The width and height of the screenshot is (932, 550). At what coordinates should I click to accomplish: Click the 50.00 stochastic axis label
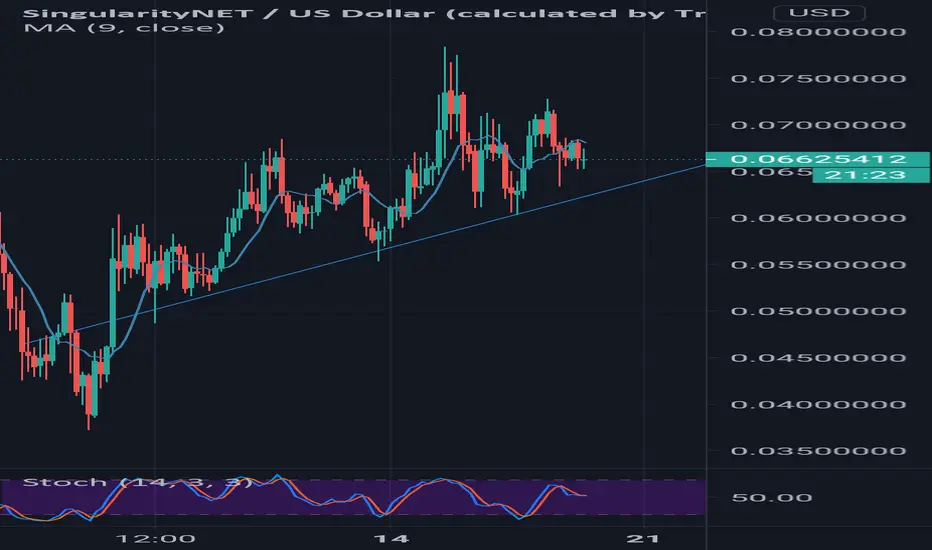[772, 498]
